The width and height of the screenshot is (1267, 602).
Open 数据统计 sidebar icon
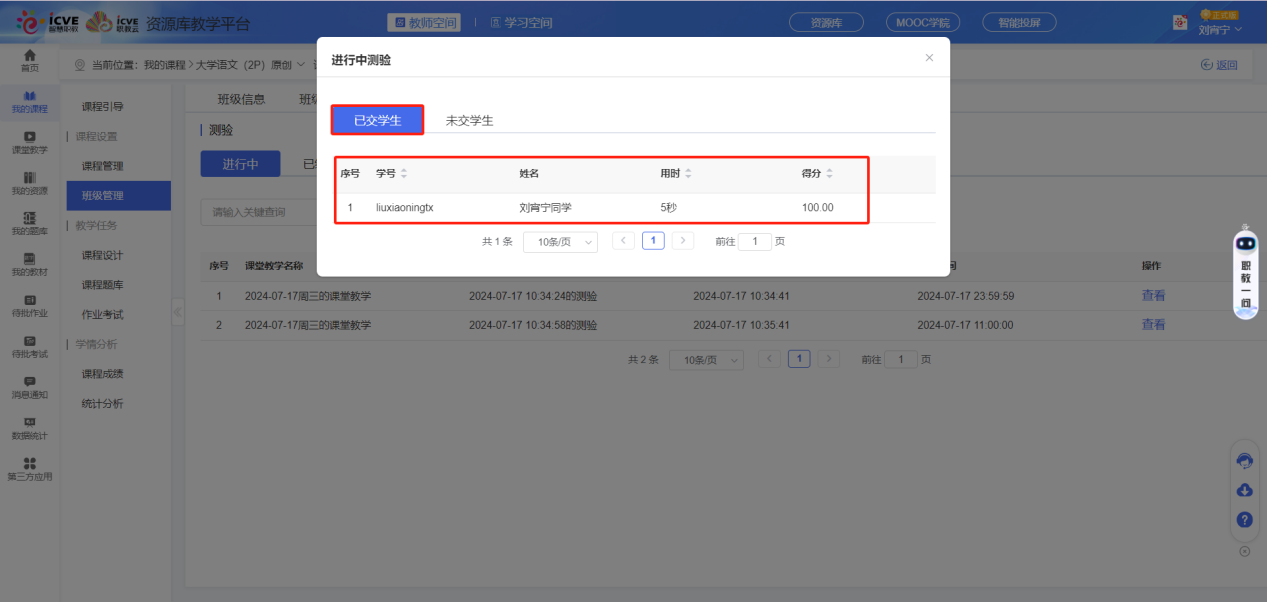click(30, 427)
